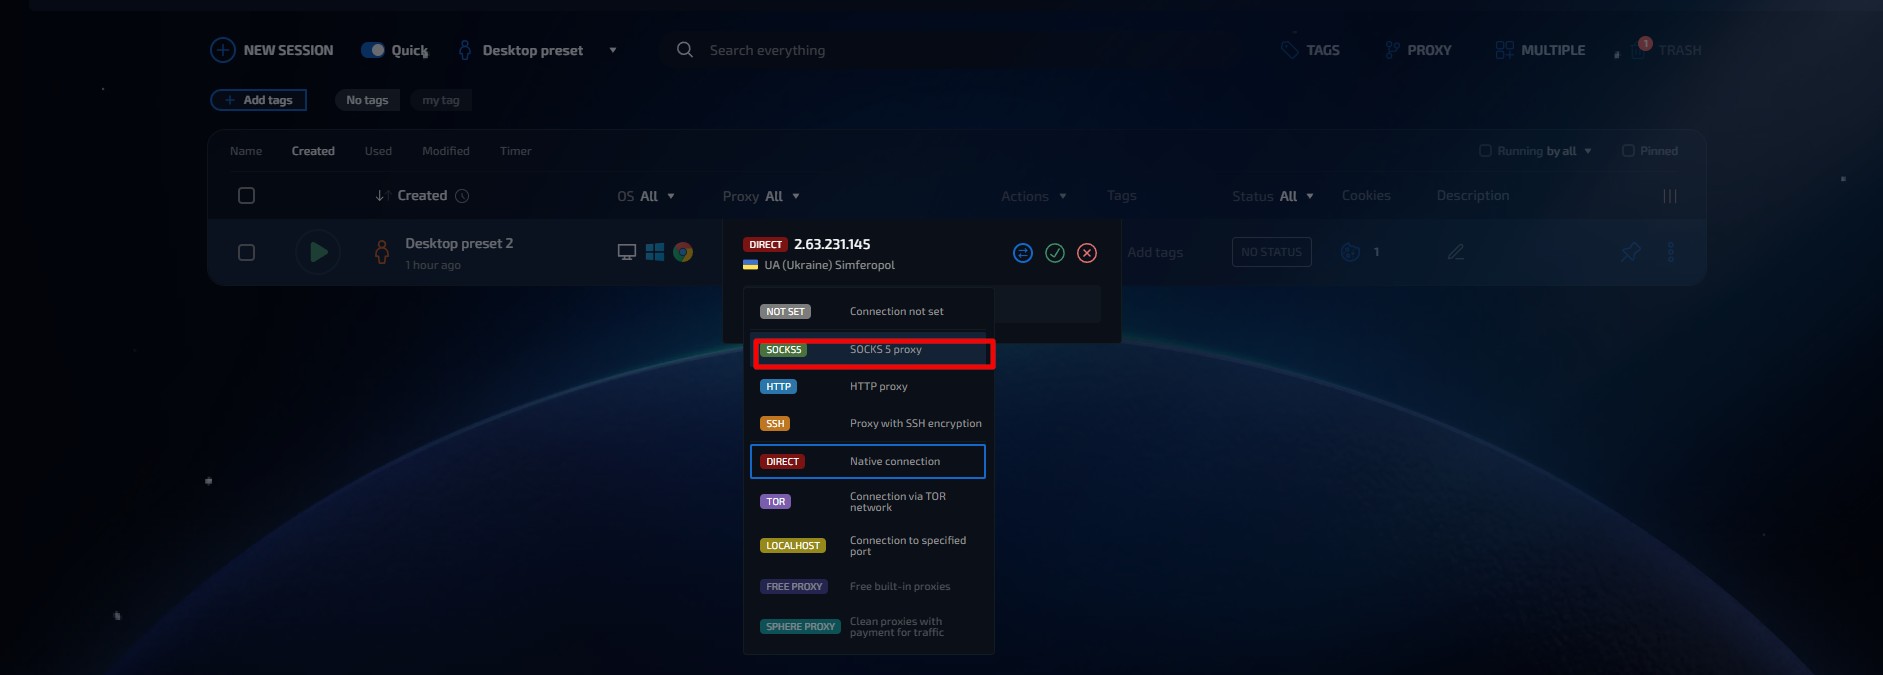Screen dimensions: 1883x675
Task: Click the New Session button
Action: pyautogui.click(x=272, y=50)
